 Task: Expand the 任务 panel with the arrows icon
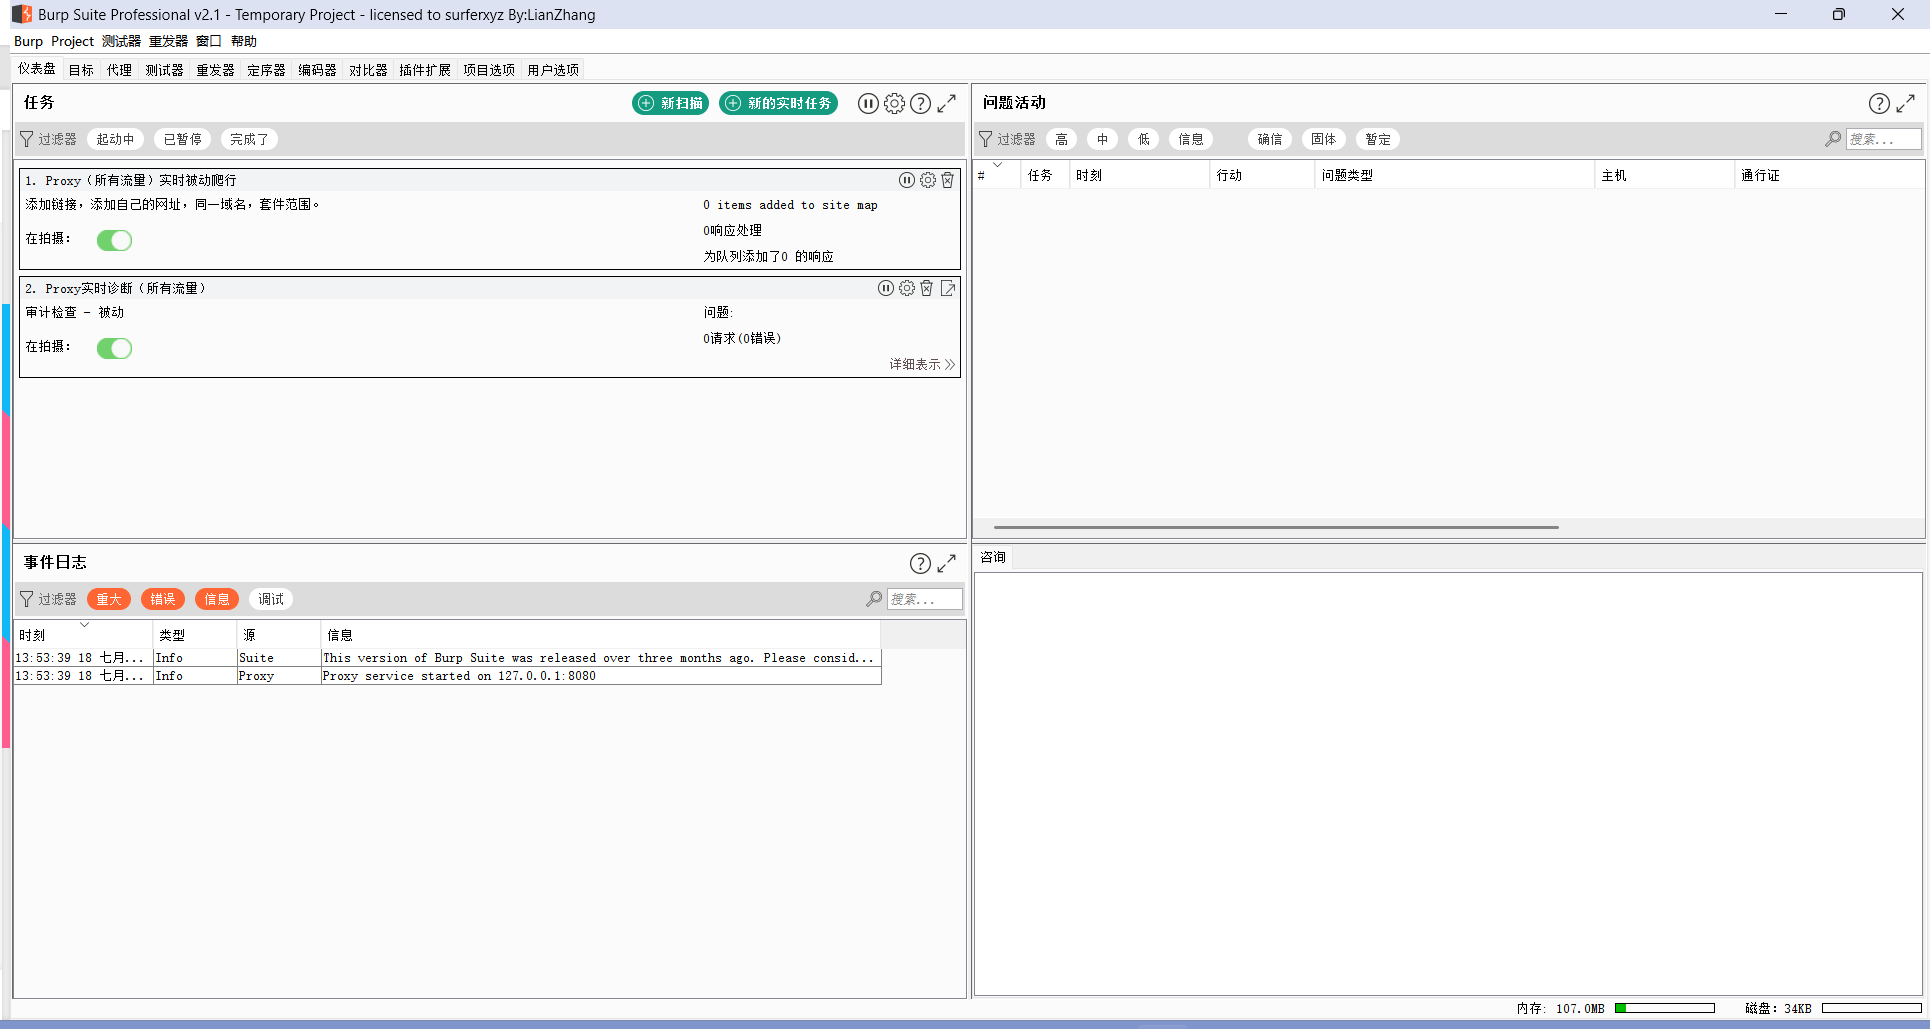[x=946, y=103]
